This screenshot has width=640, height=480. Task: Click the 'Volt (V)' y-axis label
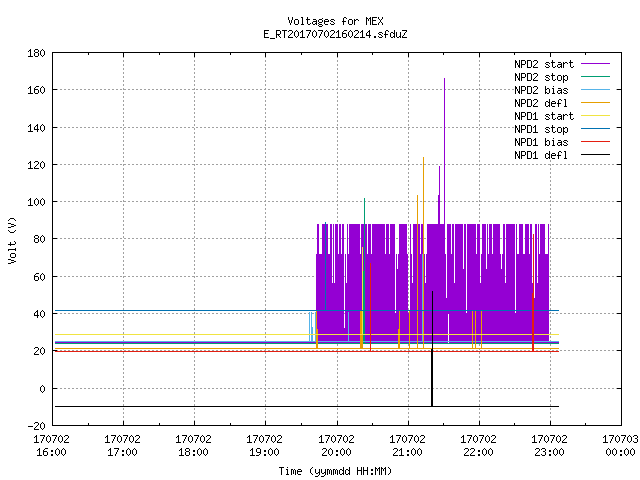[12, 240]
